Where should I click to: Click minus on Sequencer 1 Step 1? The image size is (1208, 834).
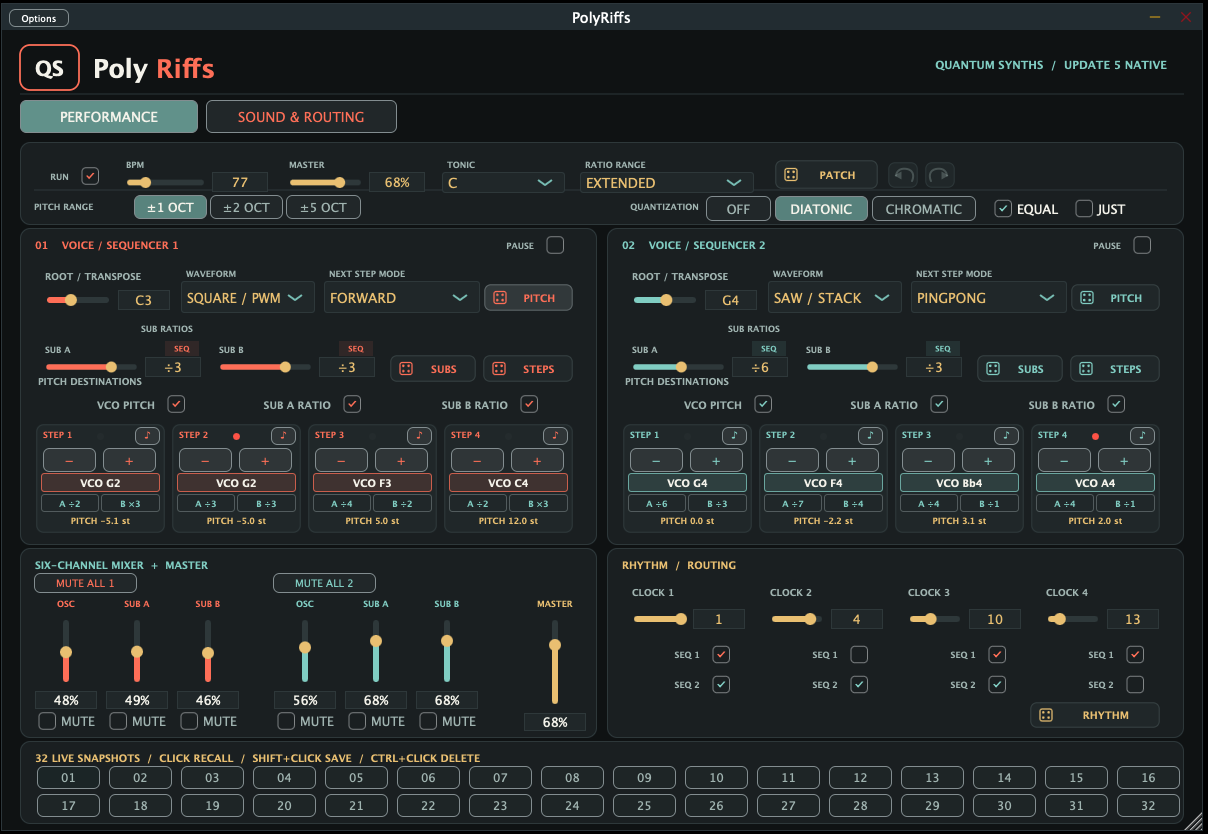click(x=70, y=460)
